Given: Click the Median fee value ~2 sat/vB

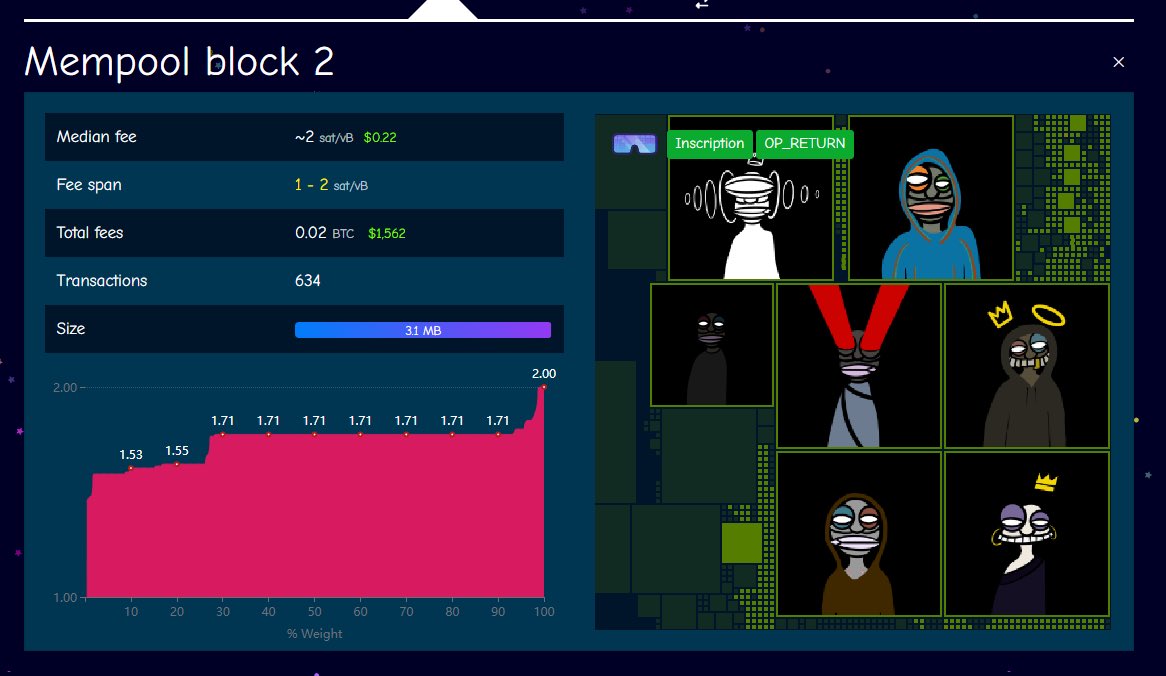Looking at the screenshot, I should click(323, 137).
